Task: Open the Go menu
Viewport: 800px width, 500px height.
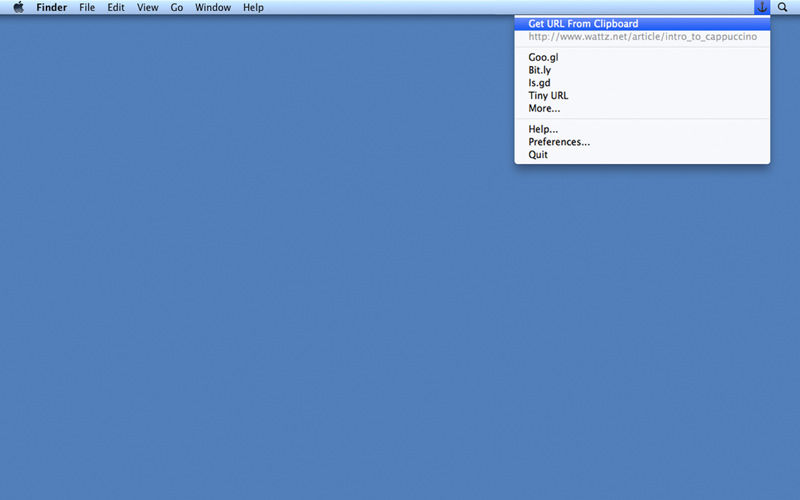Action: coord(177,7)
